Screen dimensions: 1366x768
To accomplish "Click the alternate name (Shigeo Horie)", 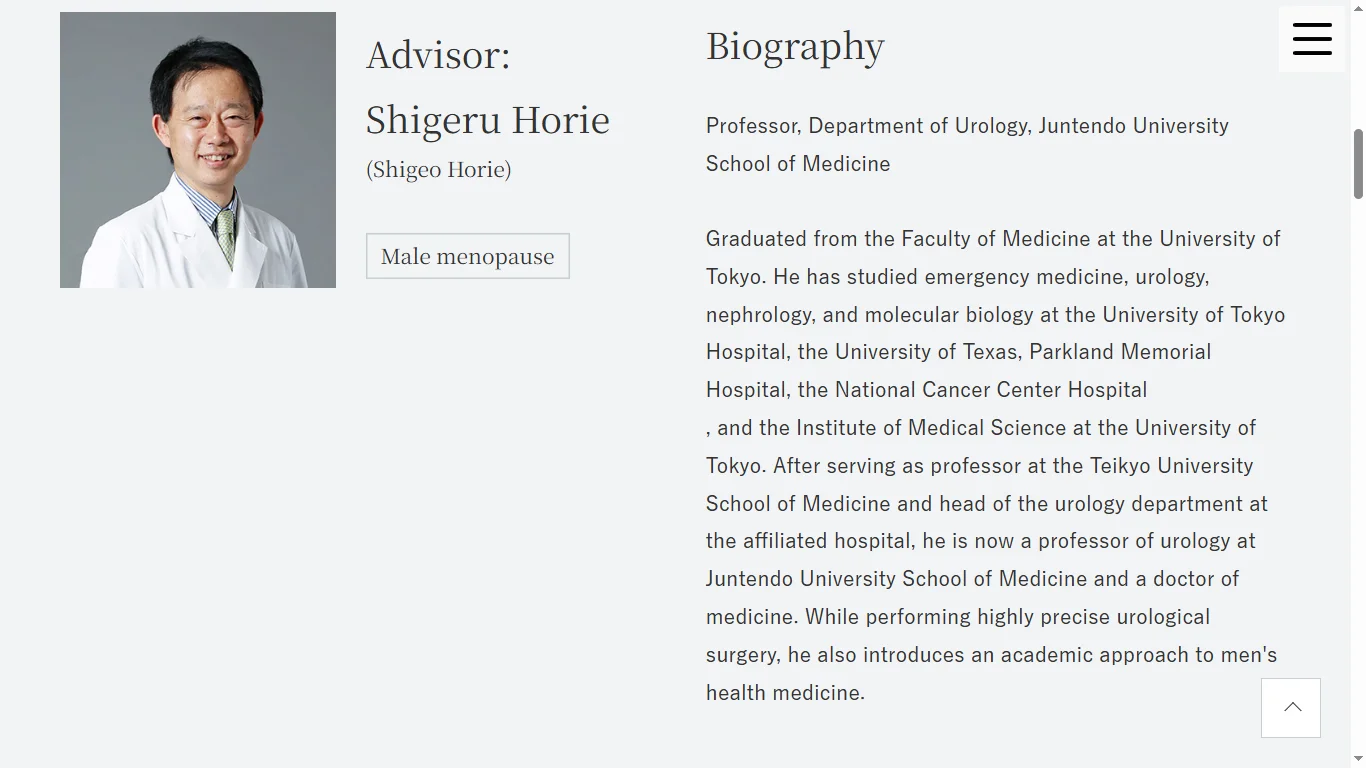I will pos(439,169).
